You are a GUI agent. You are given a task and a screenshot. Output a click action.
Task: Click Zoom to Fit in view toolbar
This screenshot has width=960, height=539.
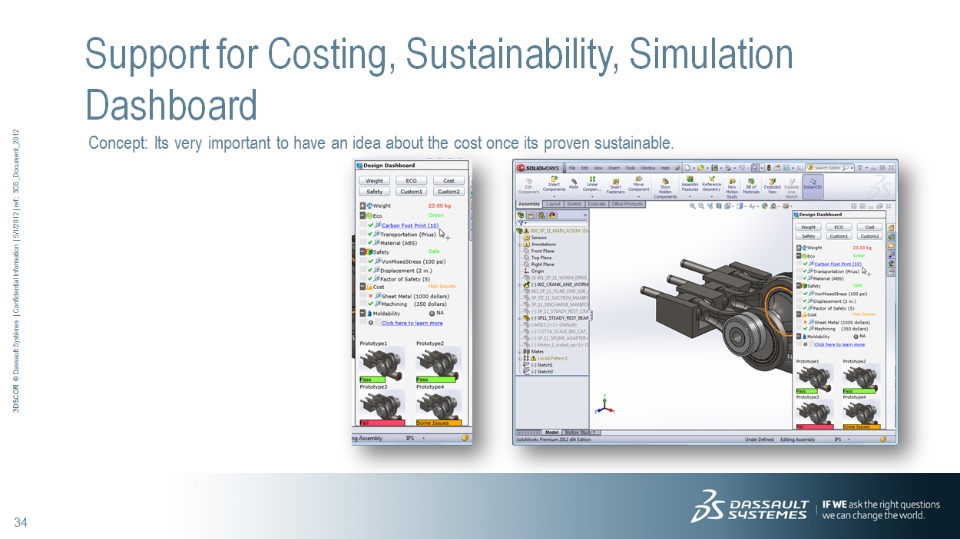[x=692, y=206]
